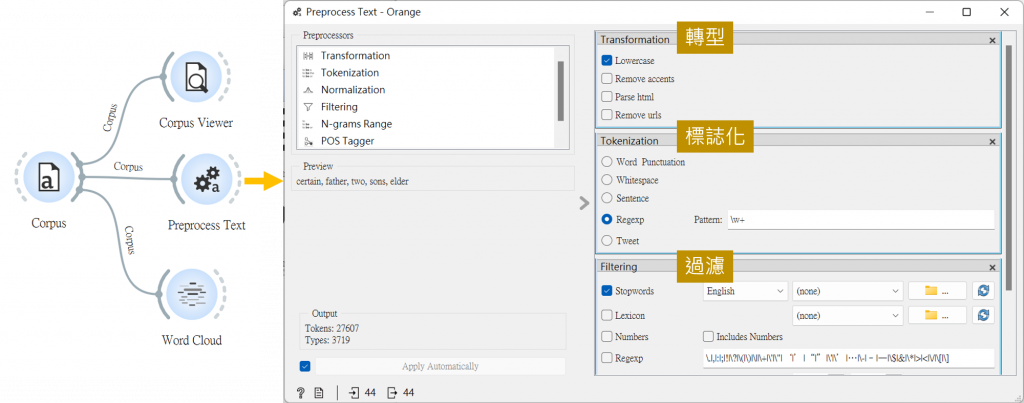Select Regexp tokenization radio button
This screenshot has width=1024, height=403.
point(607,220)
